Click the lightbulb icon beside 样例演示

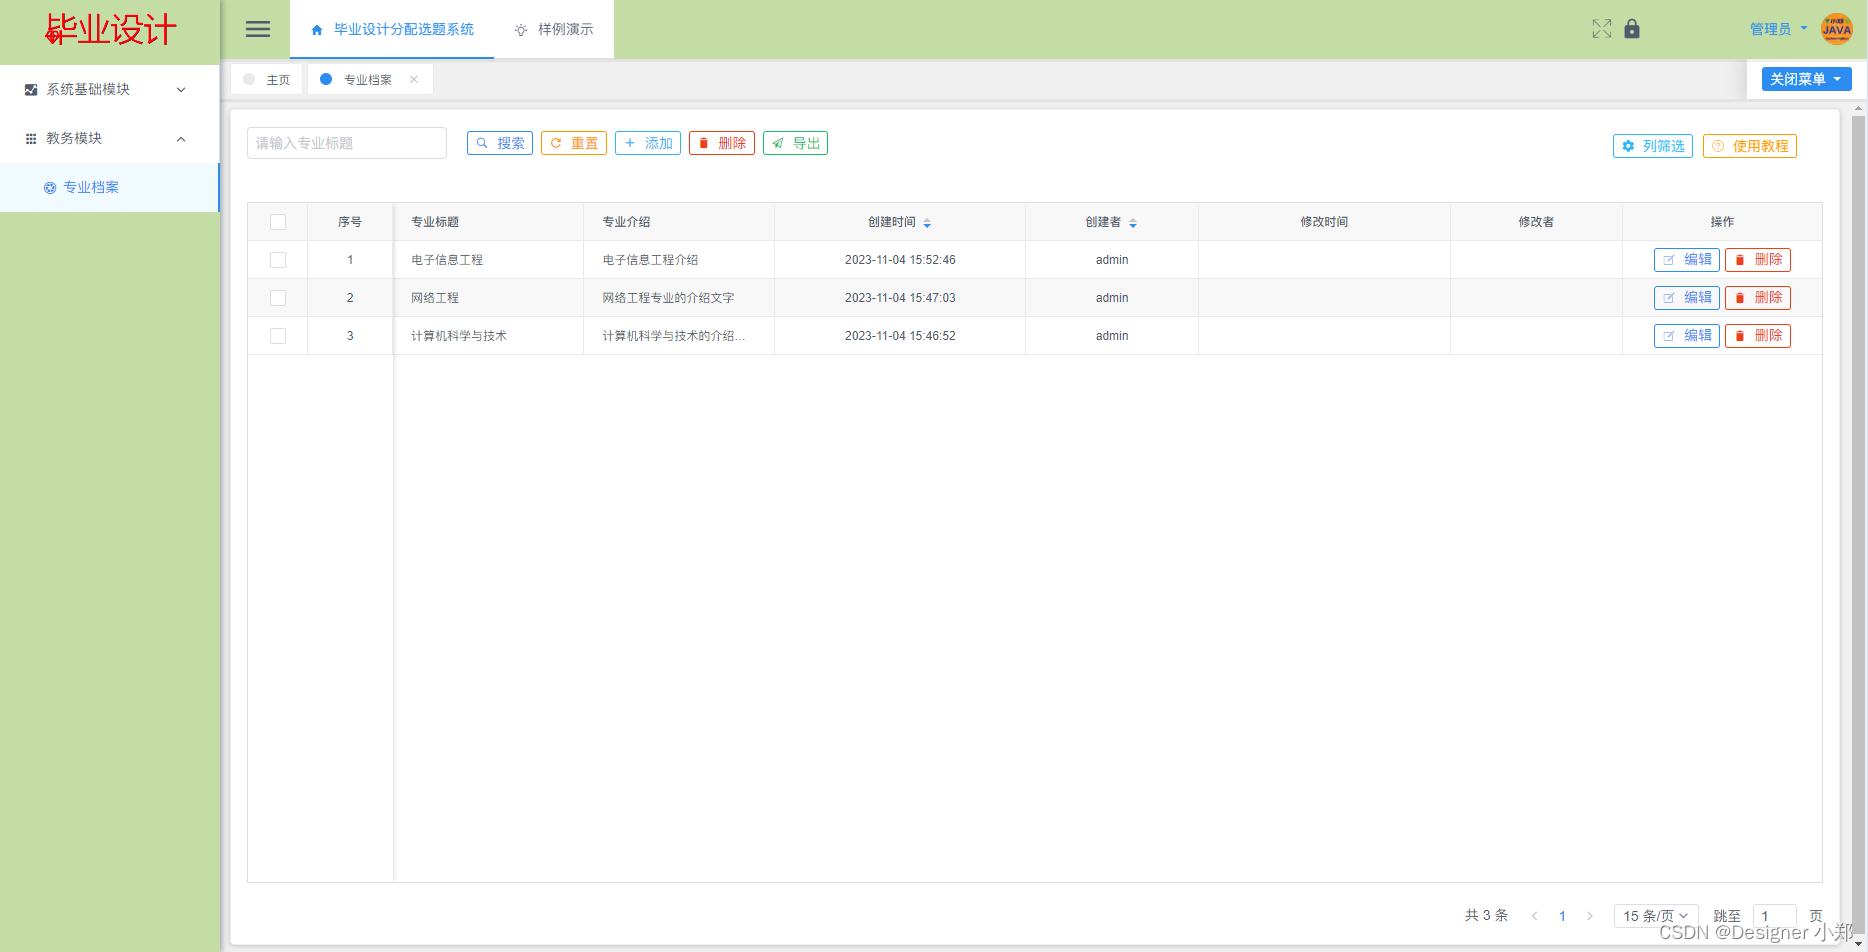(x=521, y=30)
